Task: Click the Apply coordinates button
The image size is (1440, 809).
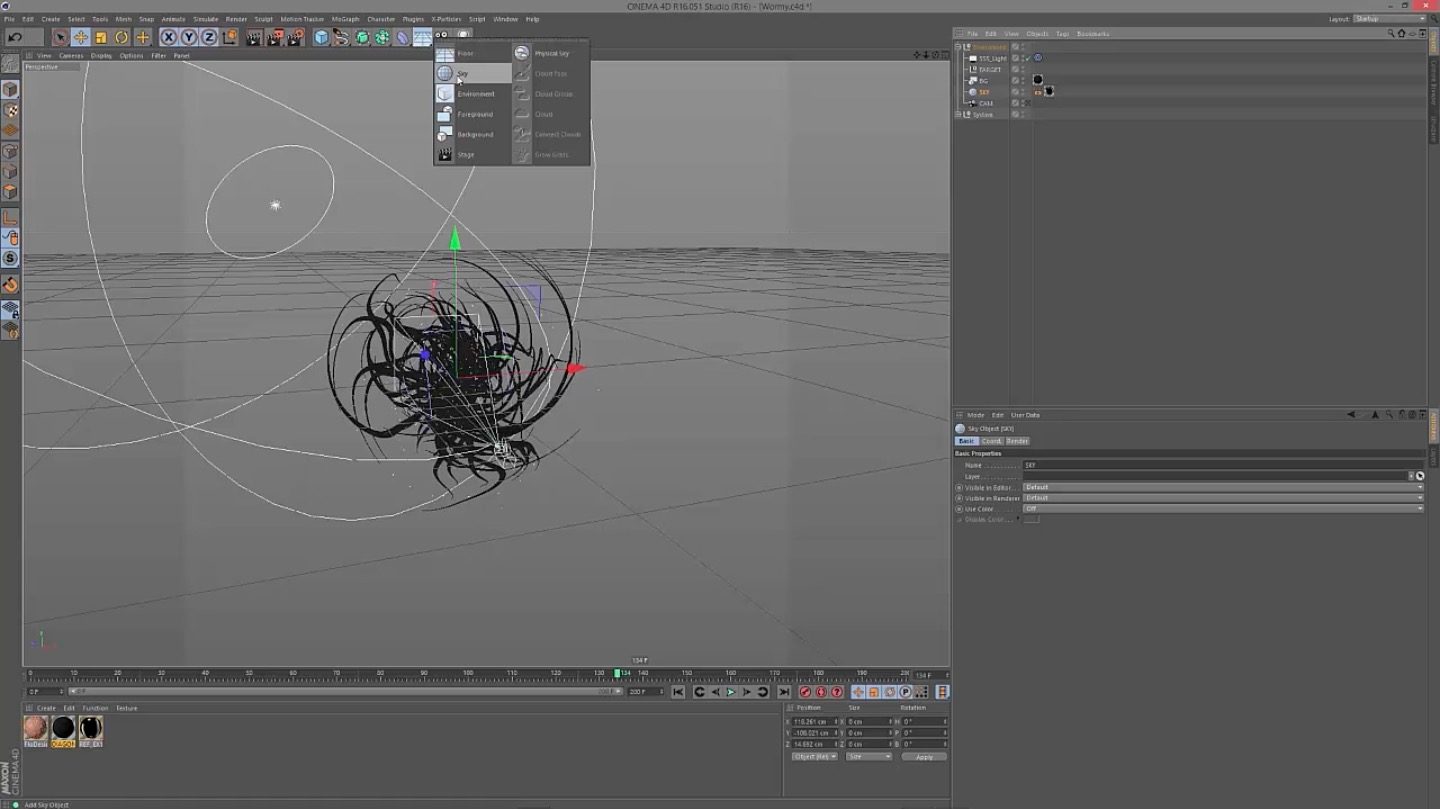Action: coord(924,757)
